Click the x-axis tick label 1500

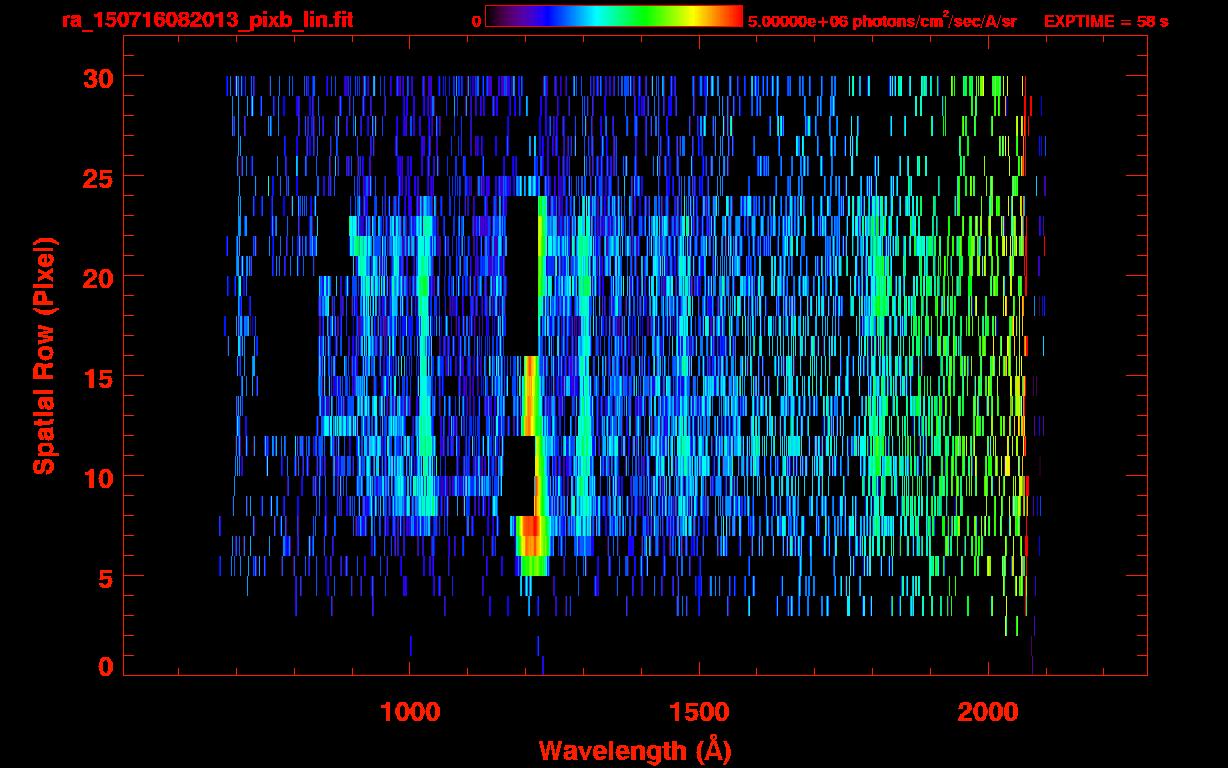click(699, 712)
